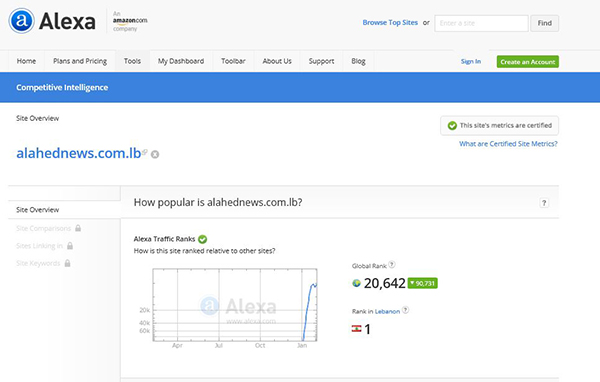Click the gray remove icon next to site name
The width and height of the screenshot is (600, 382).
point(155,154)
